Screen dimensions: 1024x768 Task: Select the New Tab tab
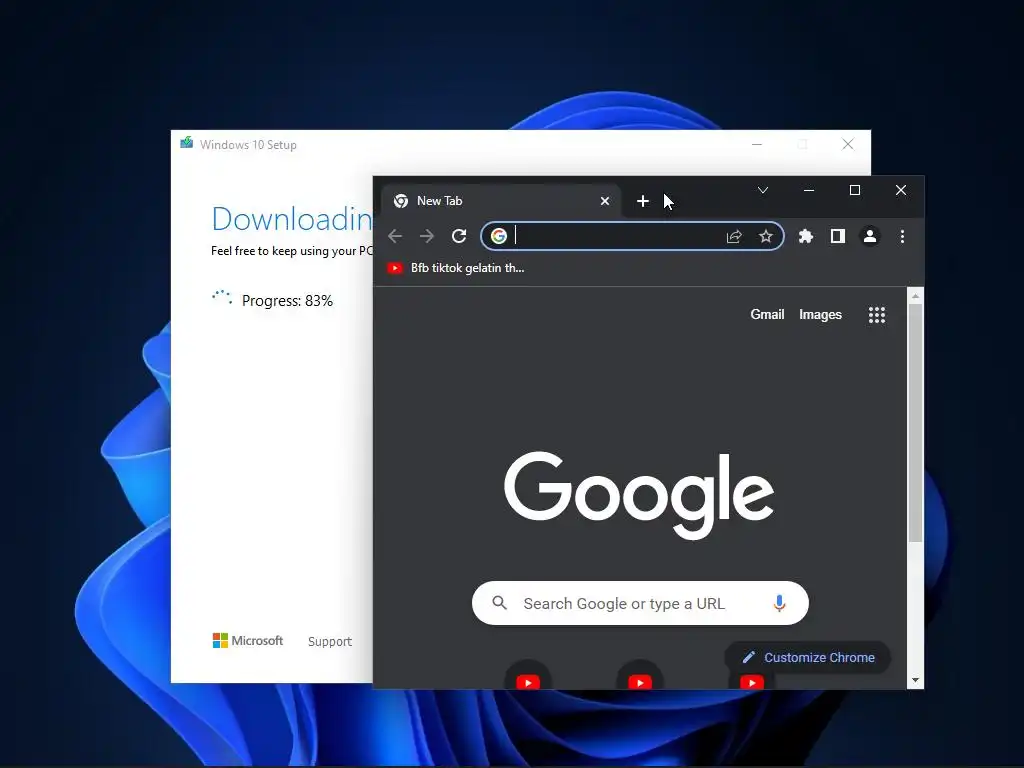click(500, 201)
